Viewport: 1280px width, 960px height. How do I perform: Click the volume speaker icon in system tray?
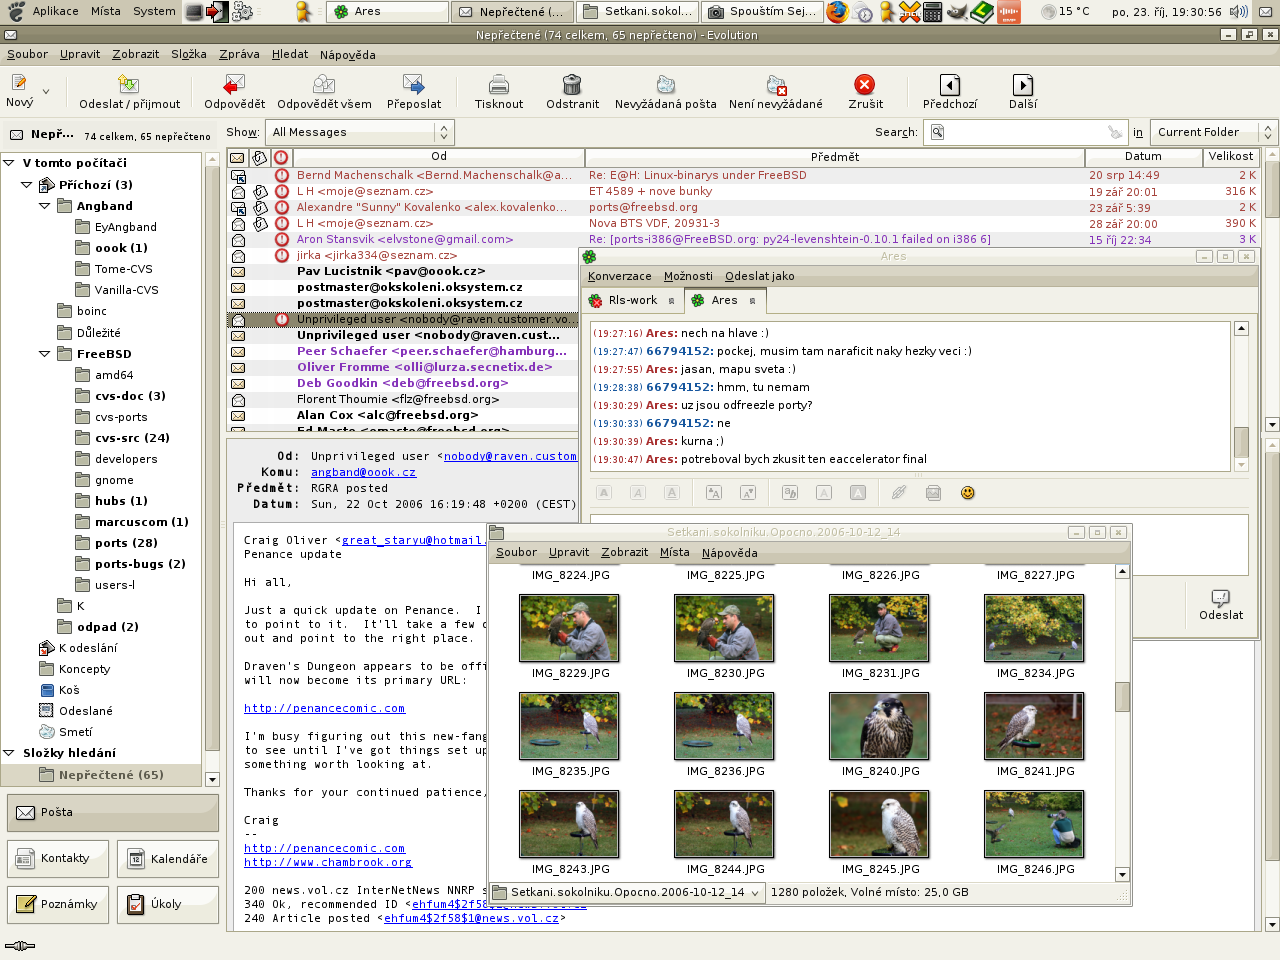click(x=1239, y=12)
